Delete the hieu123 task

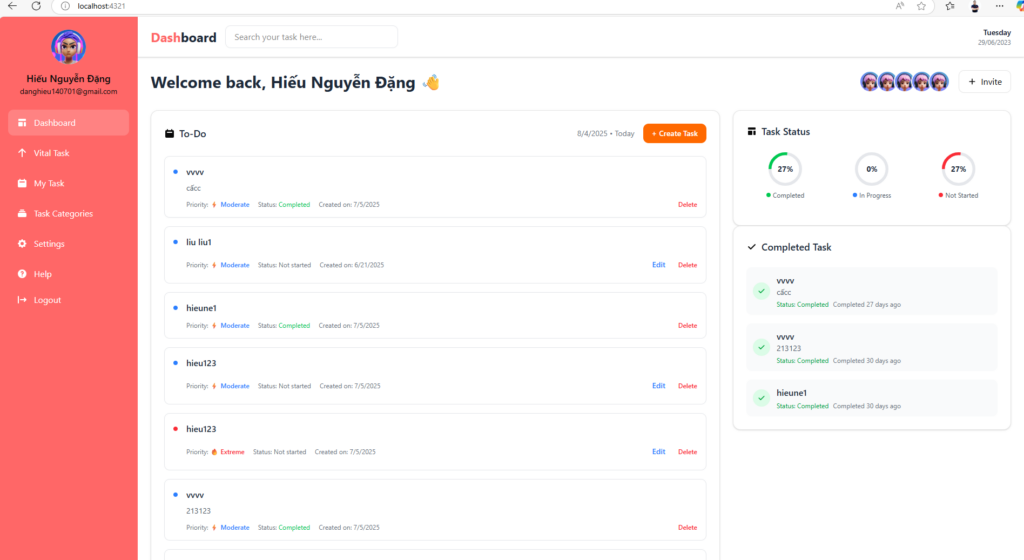pyautogui.click(x=687, y=386)
